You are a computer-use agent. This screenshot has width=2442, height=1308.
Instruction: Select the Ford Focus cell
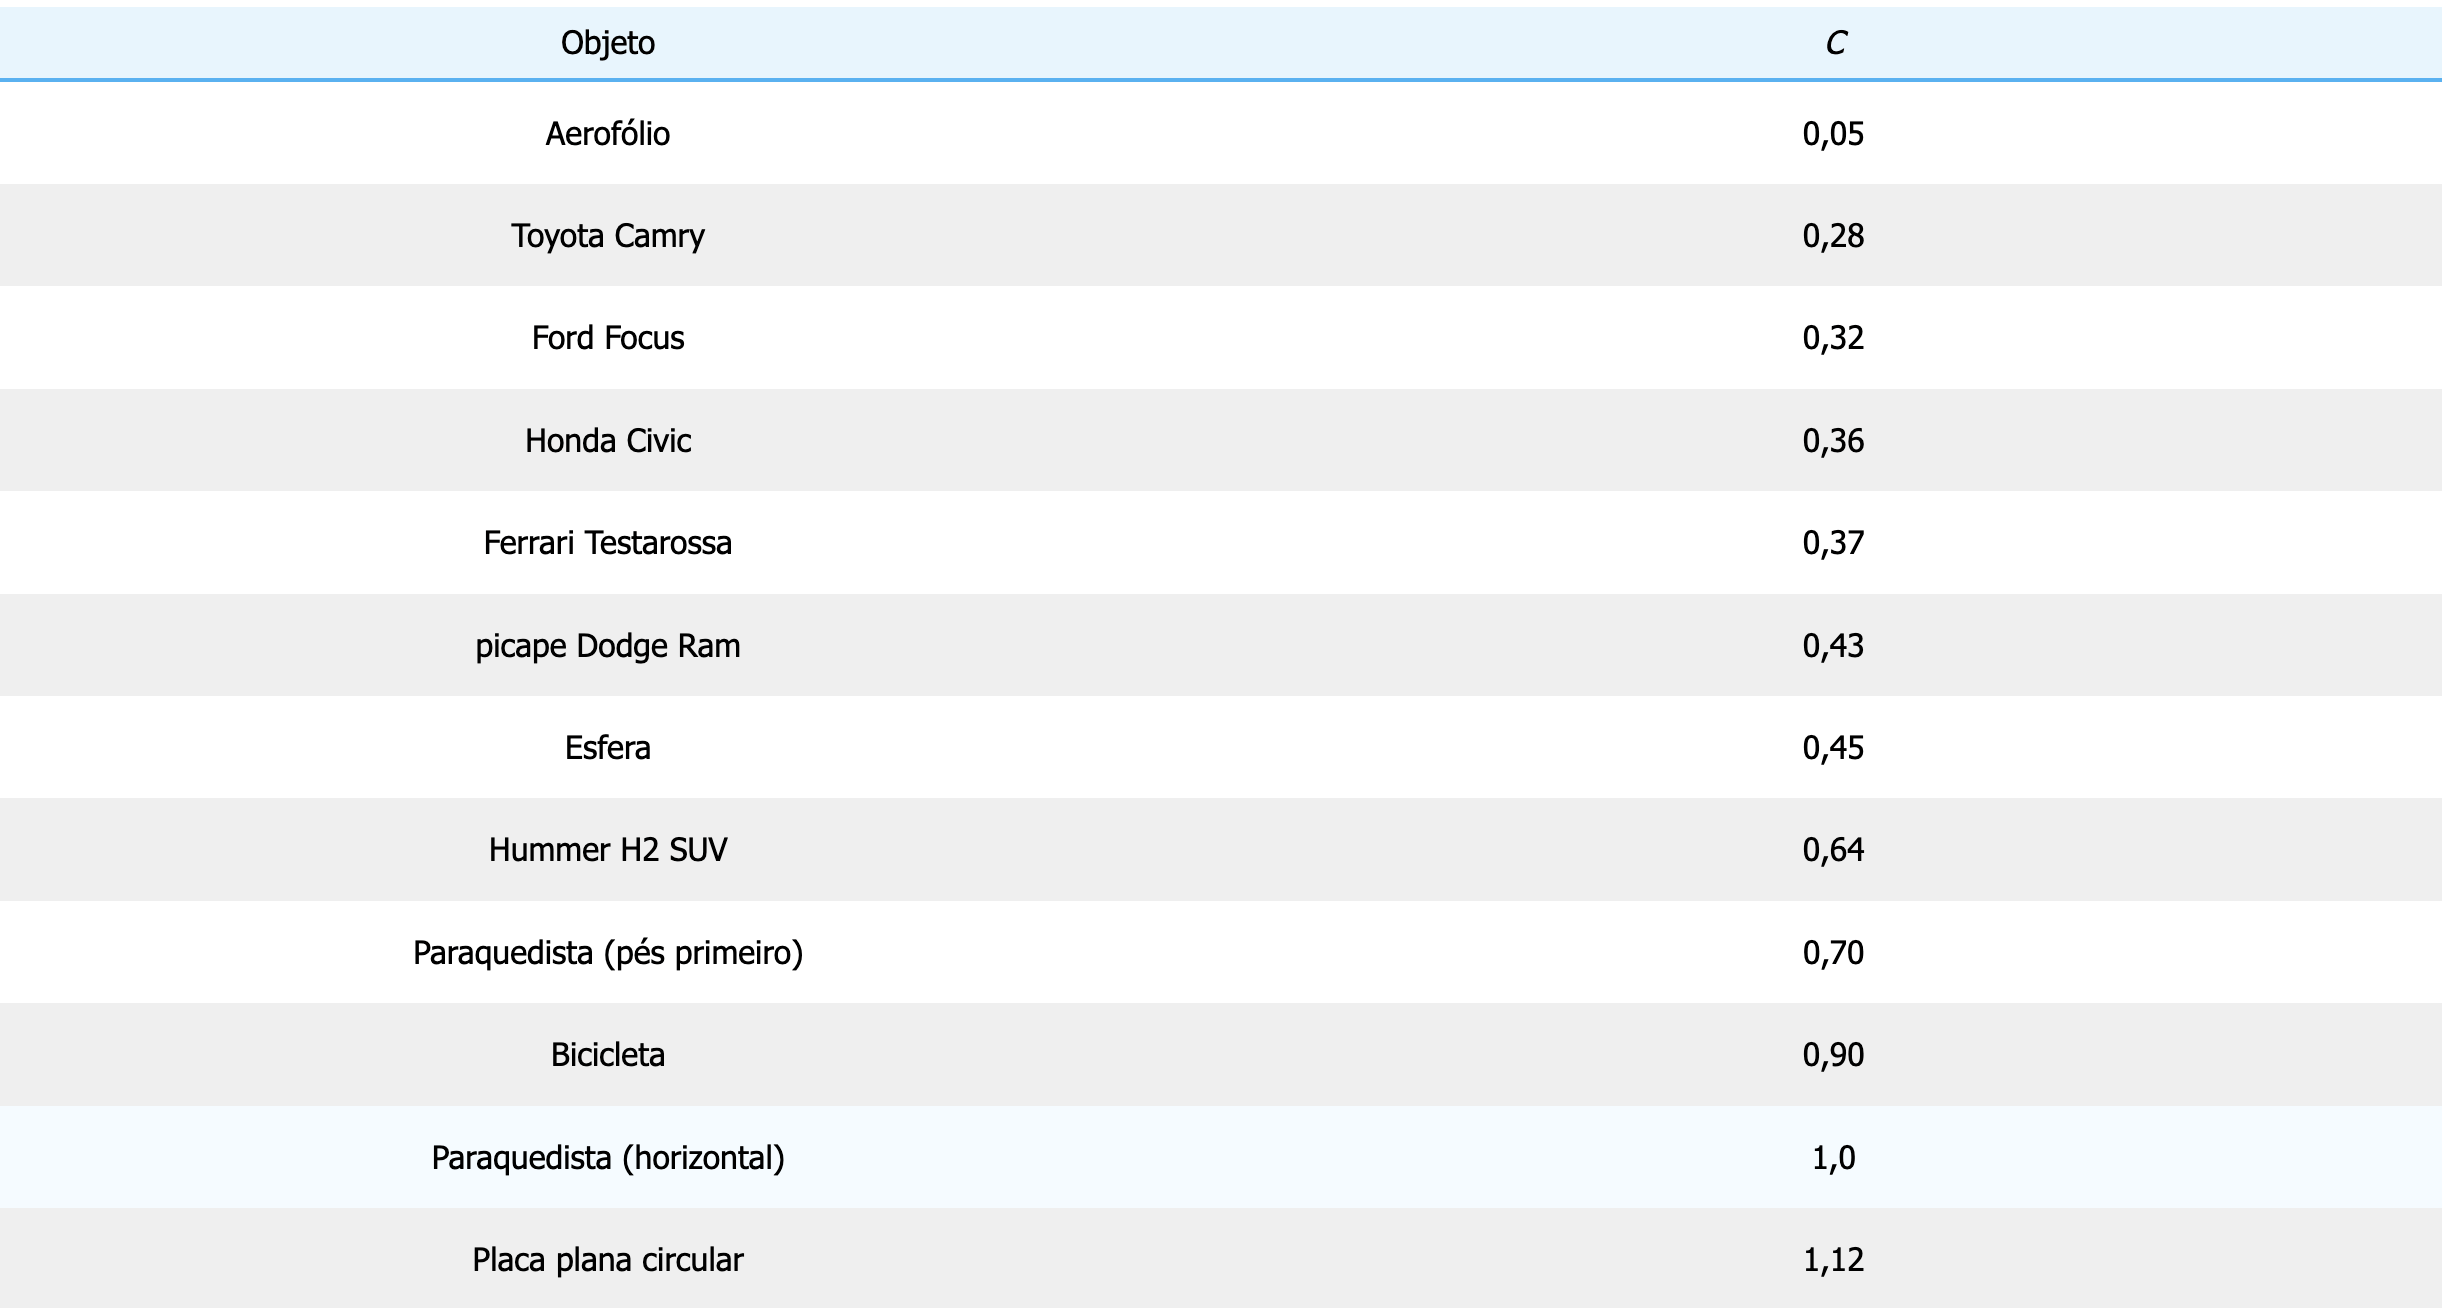coord(607,338)
